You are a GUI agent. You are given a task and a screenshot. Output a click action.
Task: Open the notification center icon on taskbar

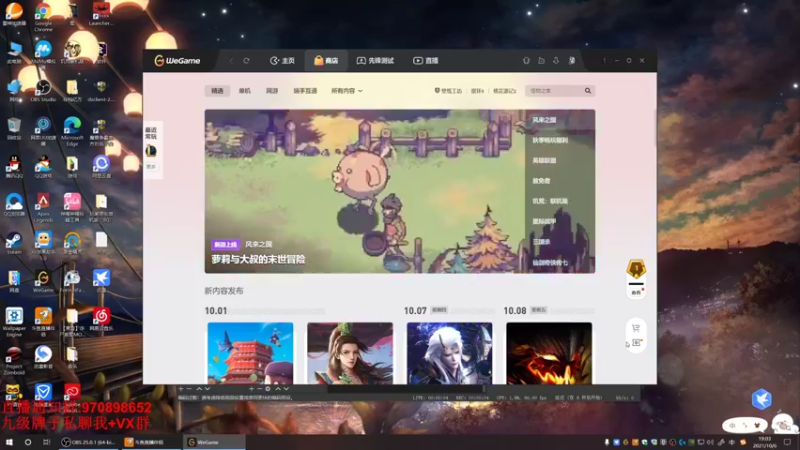[x=787, y=442]
